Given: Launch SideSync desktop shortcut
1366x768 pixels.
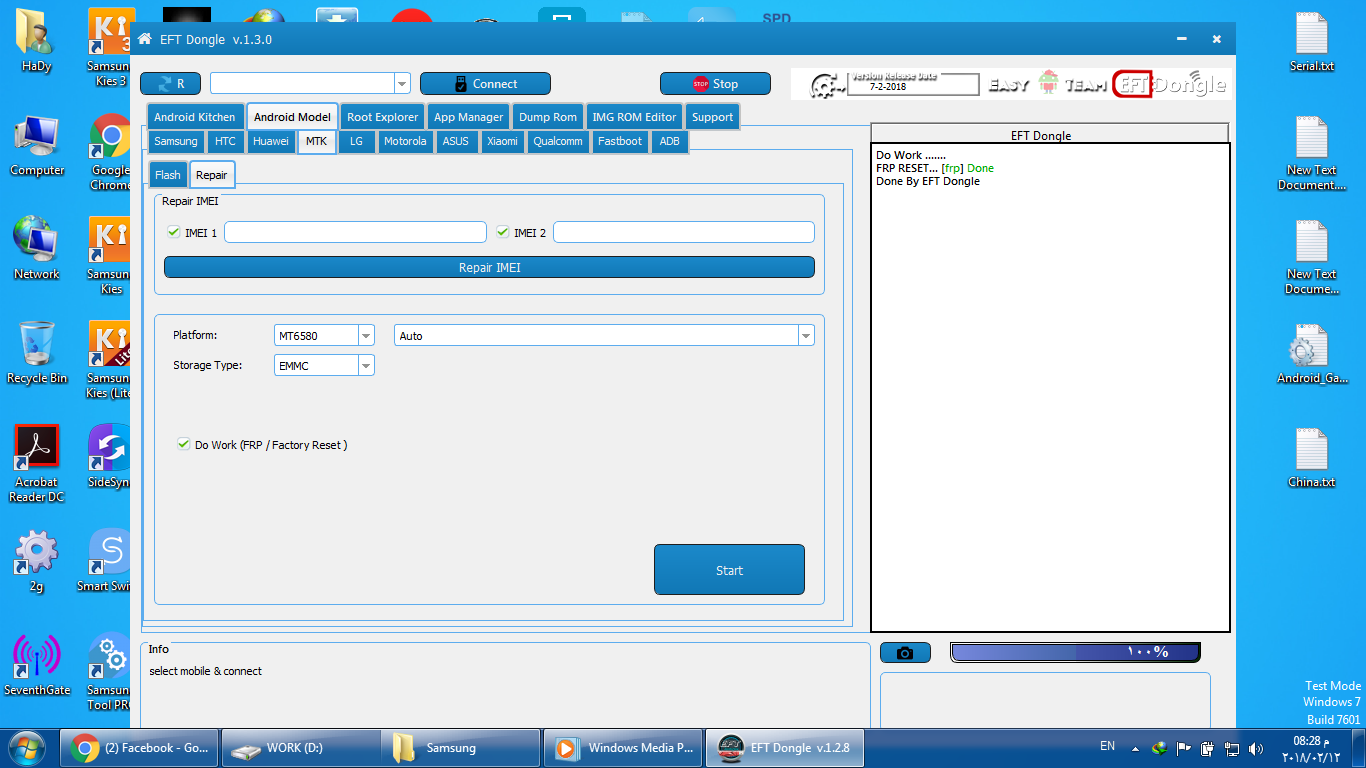Looking at the screenshot, I should pyautogui.click(x=110, y=457).
